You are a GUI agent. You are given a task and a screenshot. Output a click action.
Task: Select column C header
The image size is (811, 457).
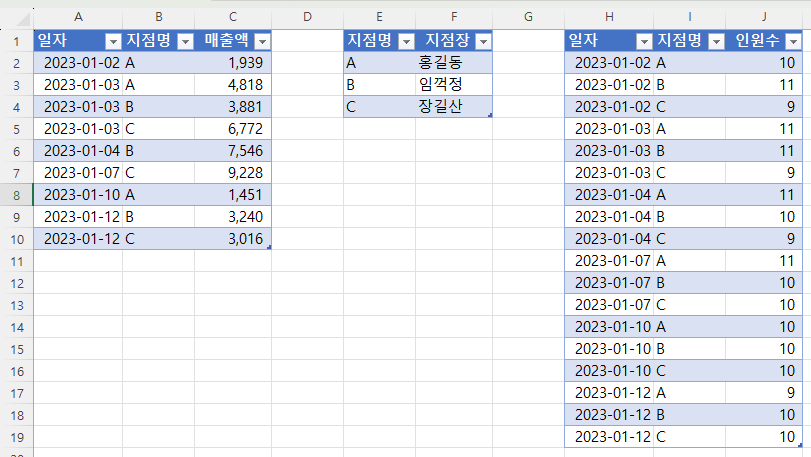pos(233,17)
